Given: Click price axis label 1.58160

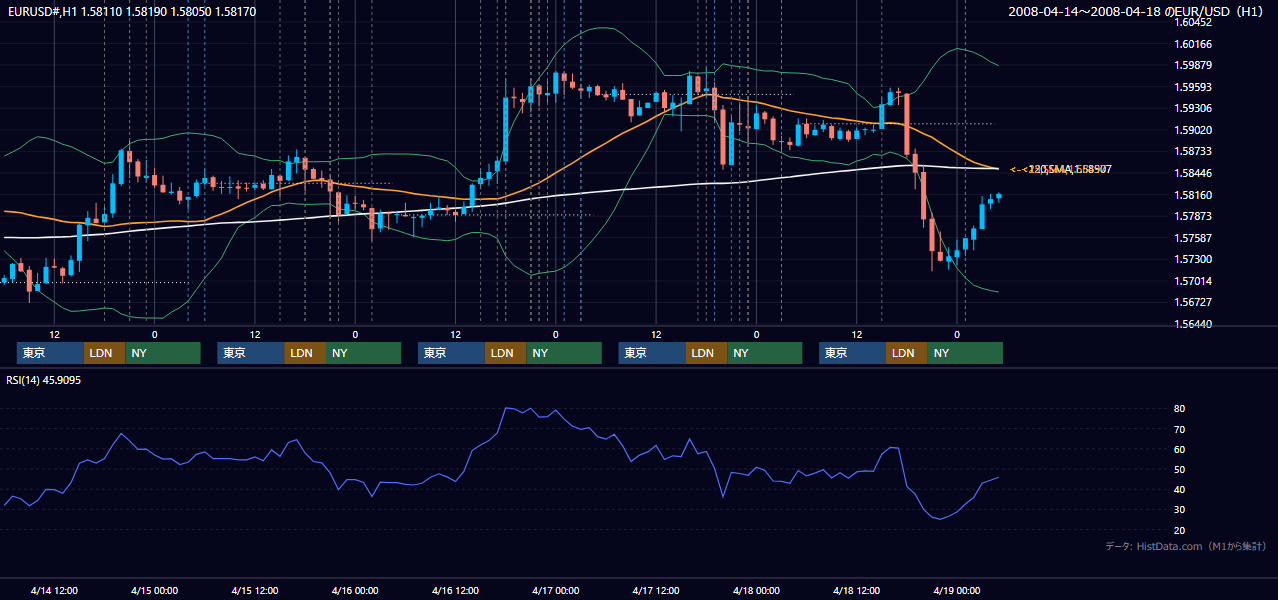Looking at the screenshot, I should tap(1193, 195).
